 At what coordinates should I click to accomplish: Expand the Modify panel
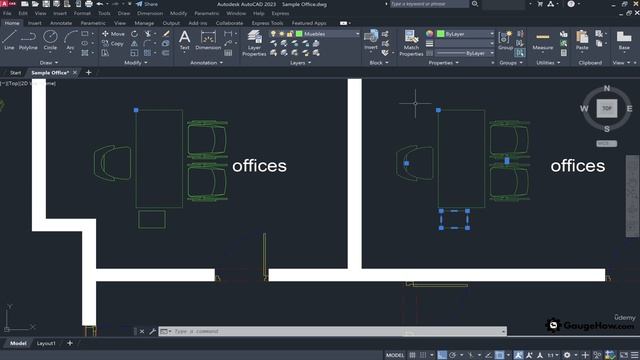pyautogui.click(x=136, y=63)
